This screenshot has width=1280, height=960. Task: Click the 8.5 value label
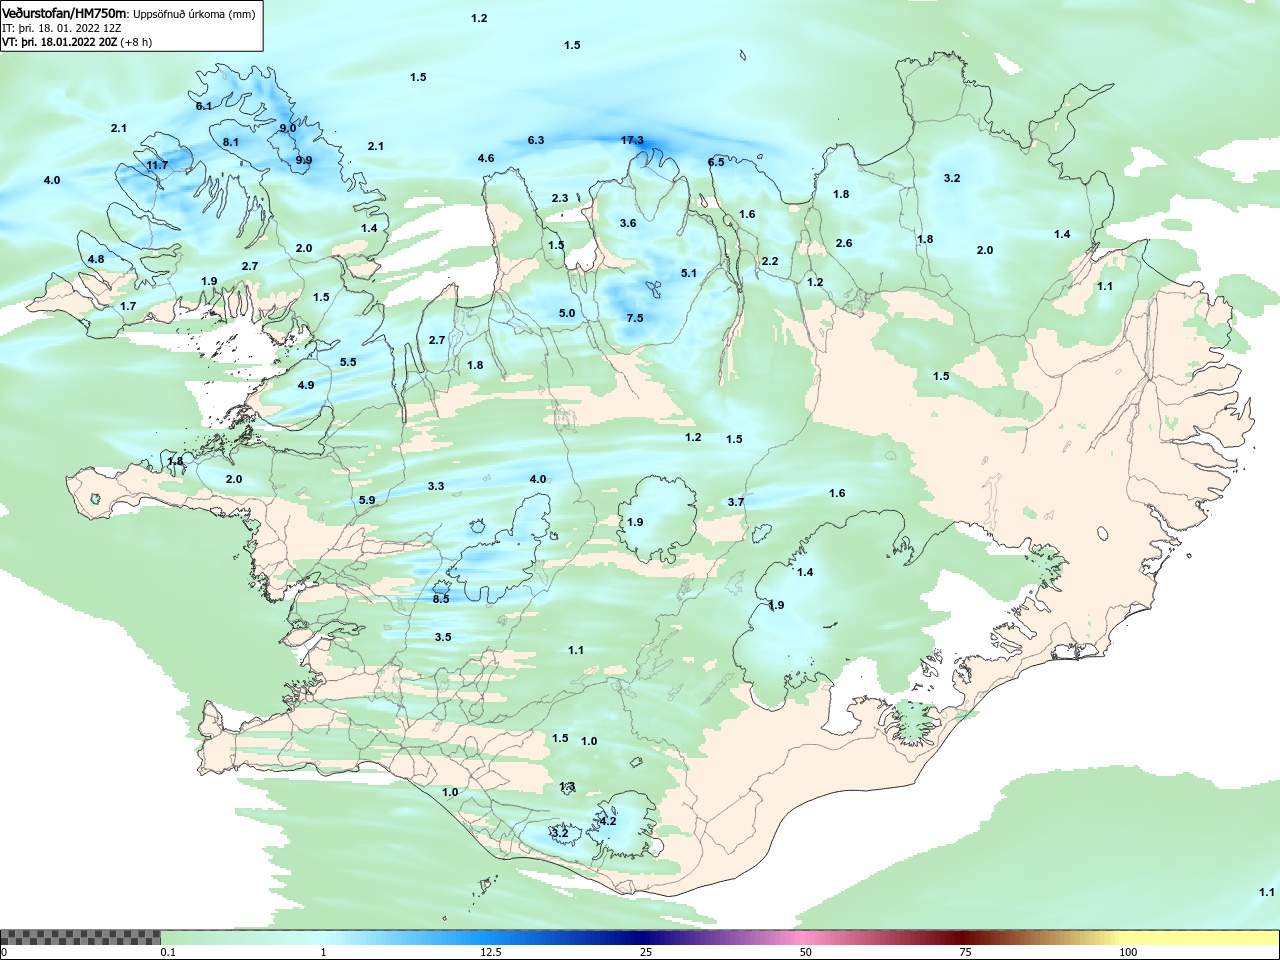tap(441, 599)
